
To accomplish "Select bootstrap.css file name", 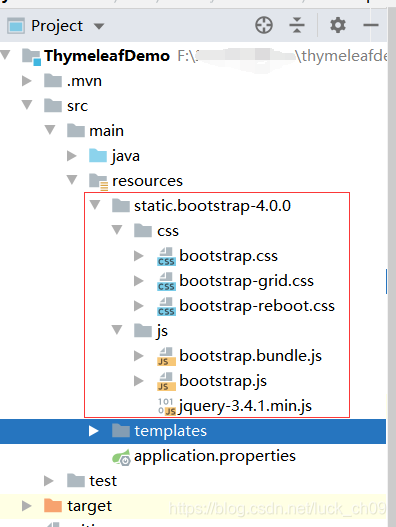I will click(229, 256).
